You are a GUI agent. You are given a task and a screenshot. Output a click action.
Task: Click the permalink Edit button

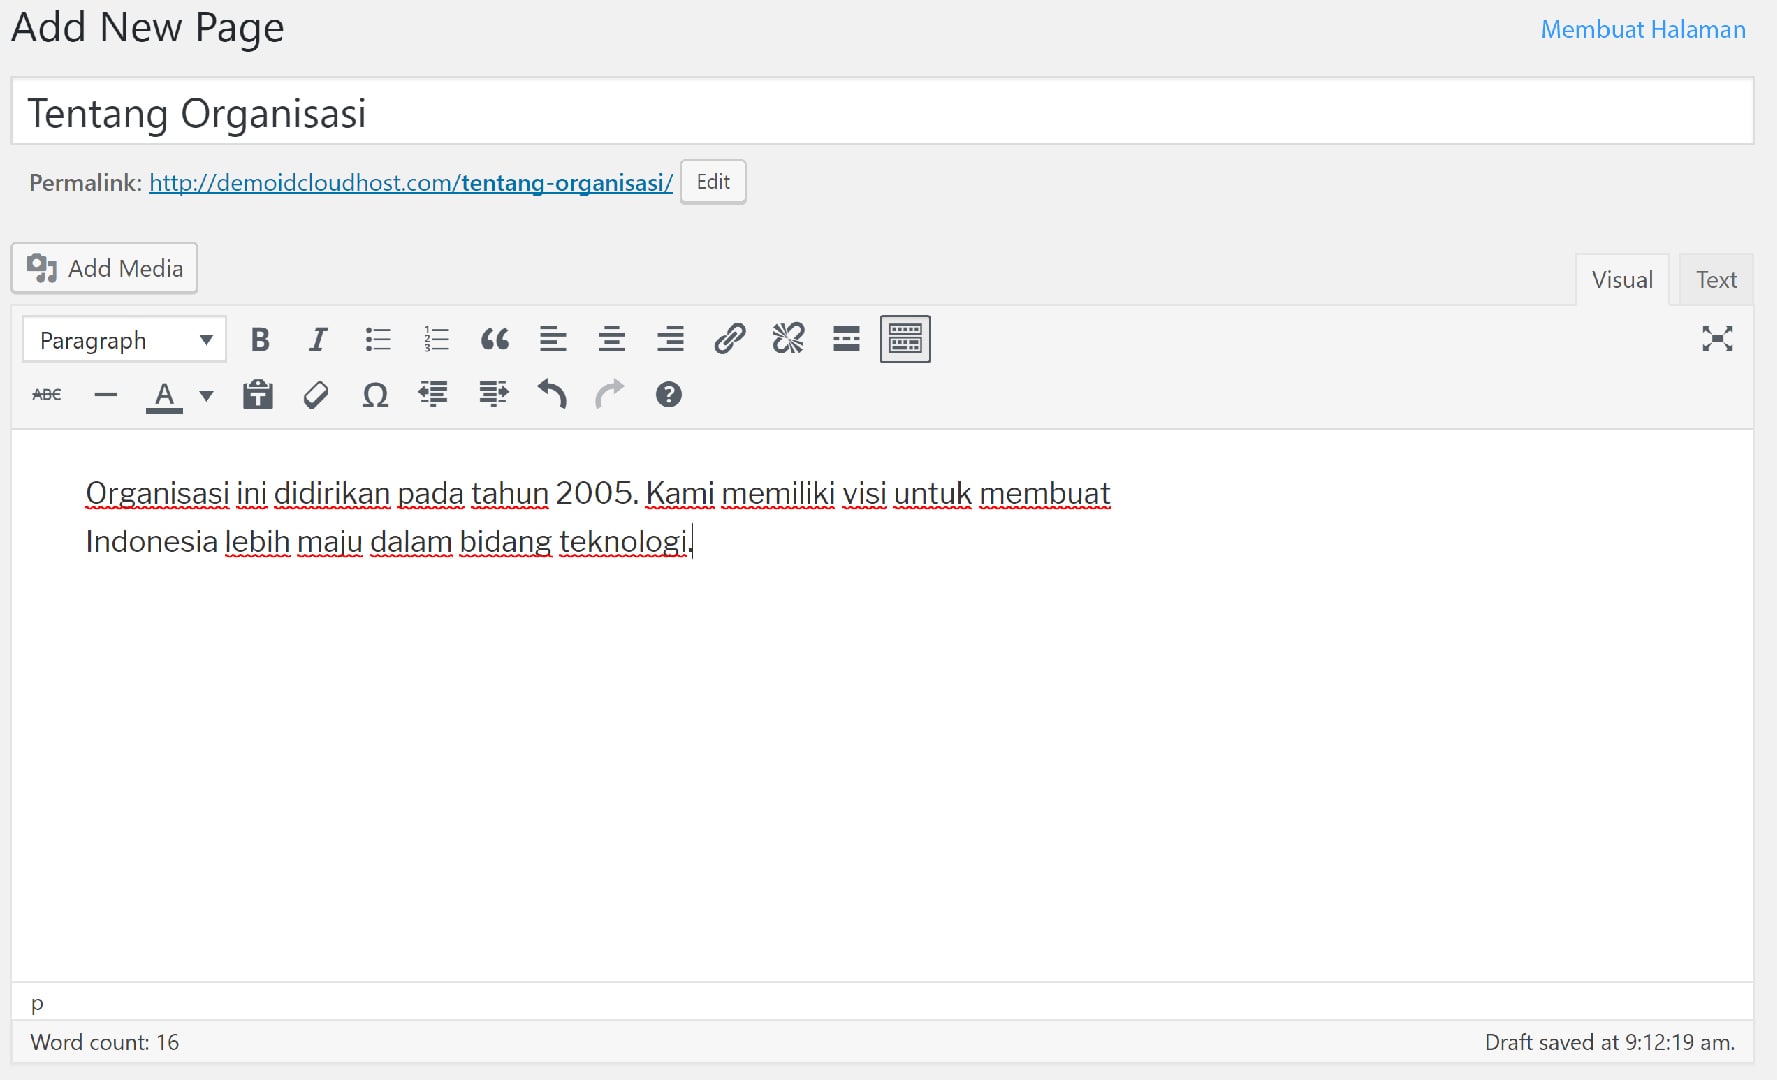[x=713, y=182]
